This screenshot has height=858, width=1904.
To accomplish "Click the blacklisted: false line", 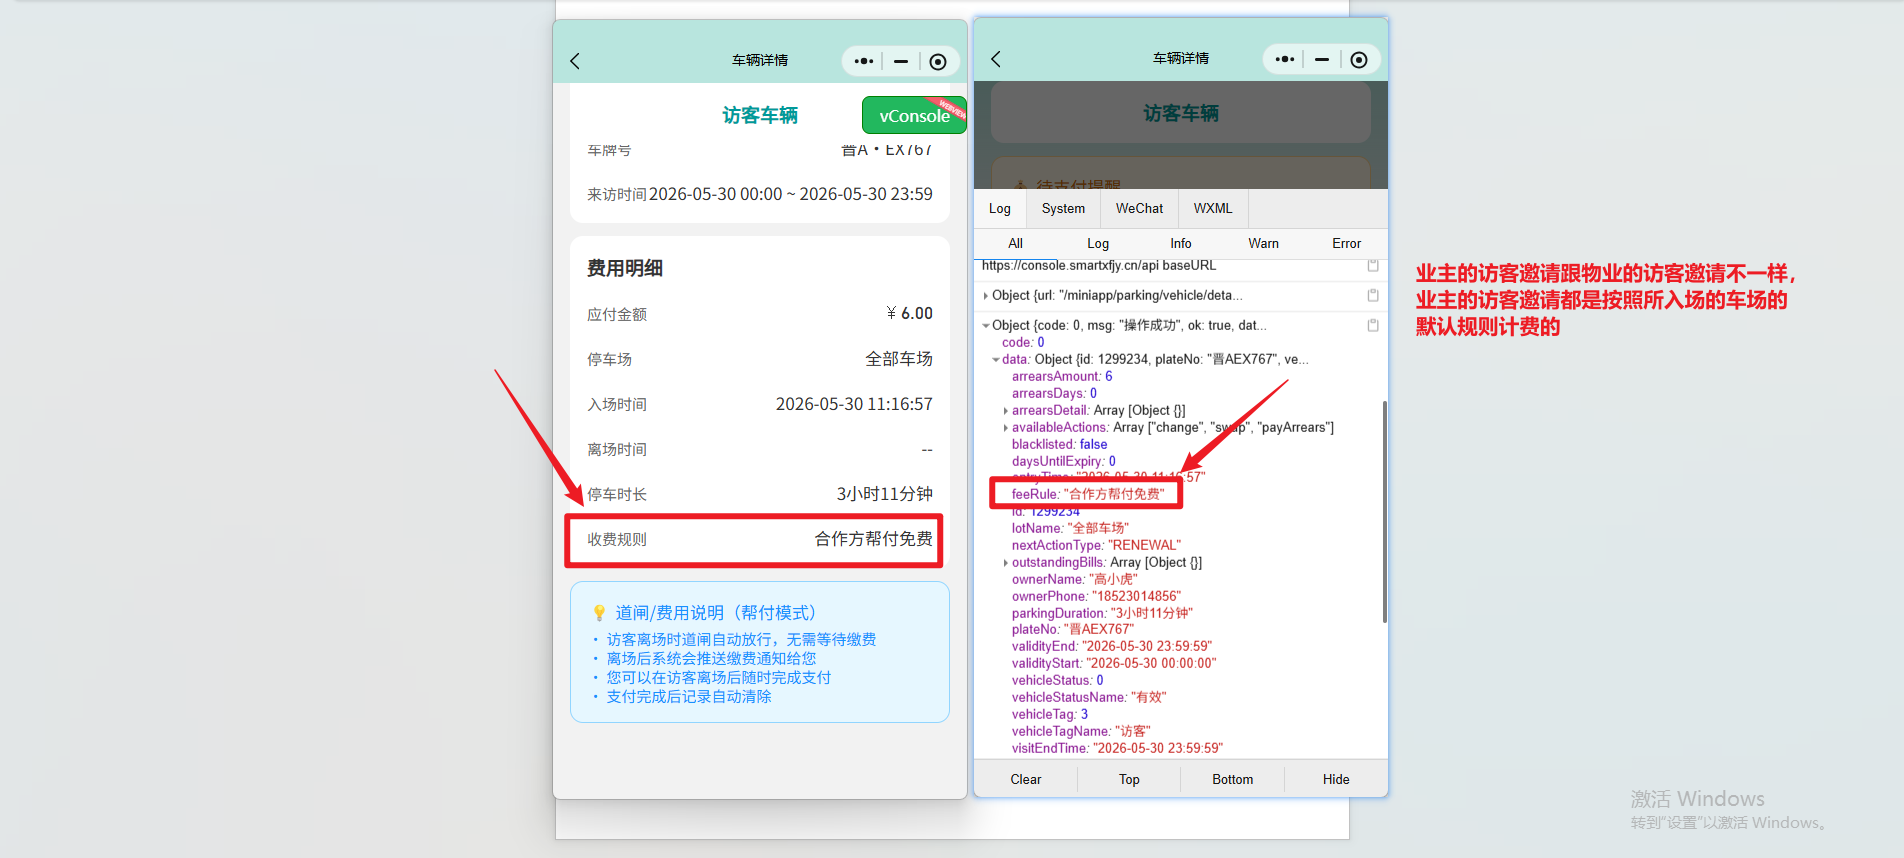I will pos(1059,445).
